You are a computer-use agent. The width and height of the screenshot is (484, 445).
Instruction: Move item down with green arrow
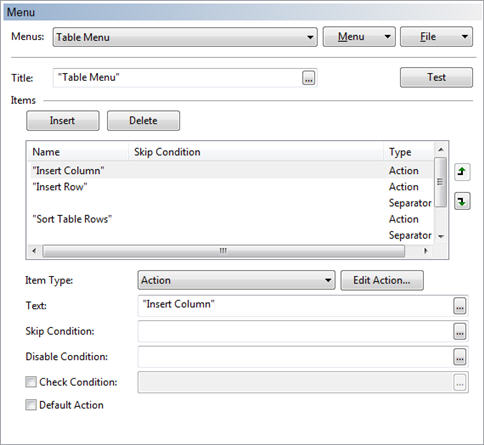[x=462, y=201]
